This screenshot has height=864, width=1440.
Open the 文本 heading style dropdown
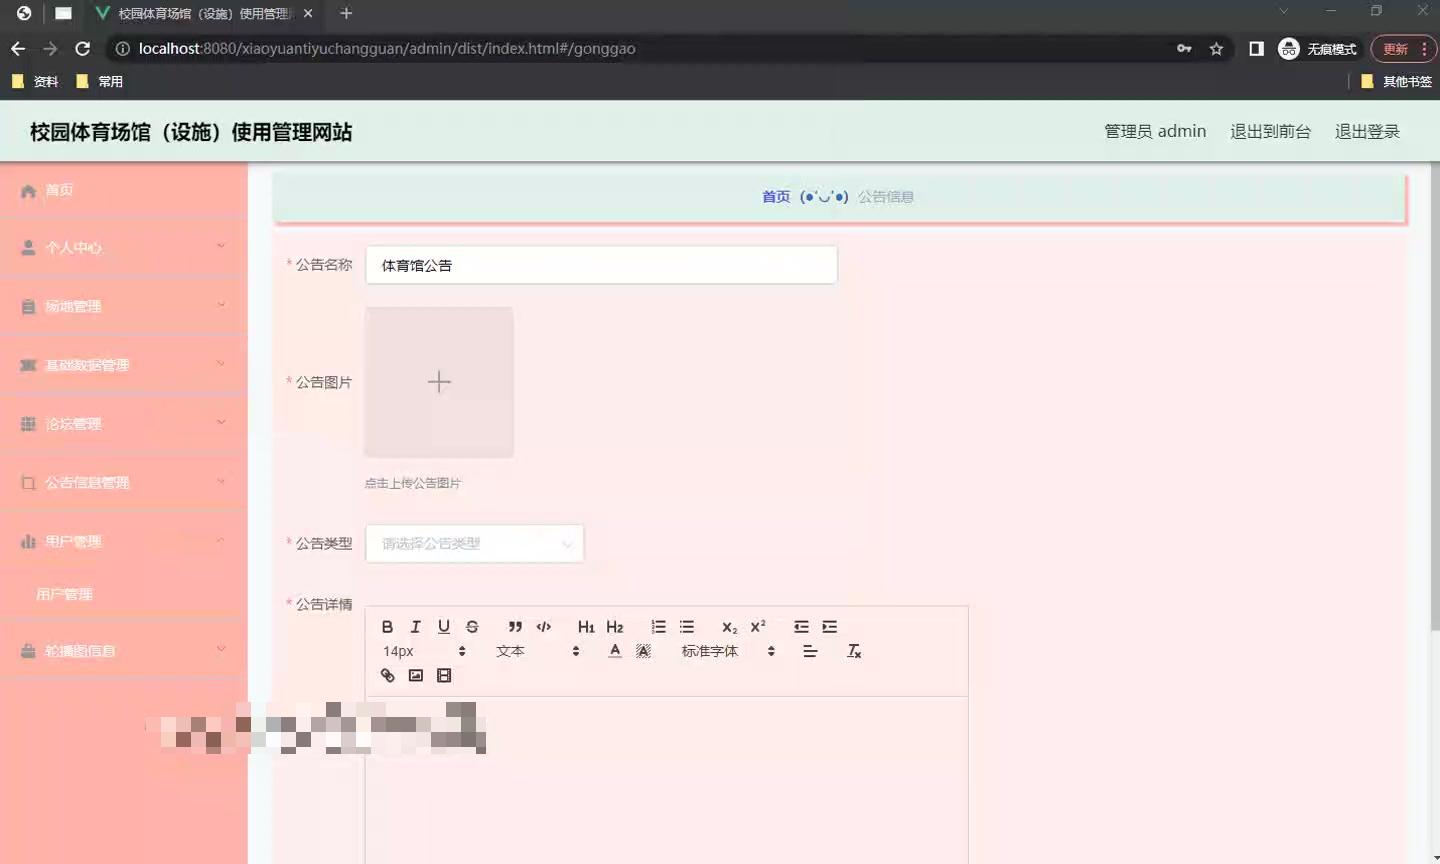point(538,651)
